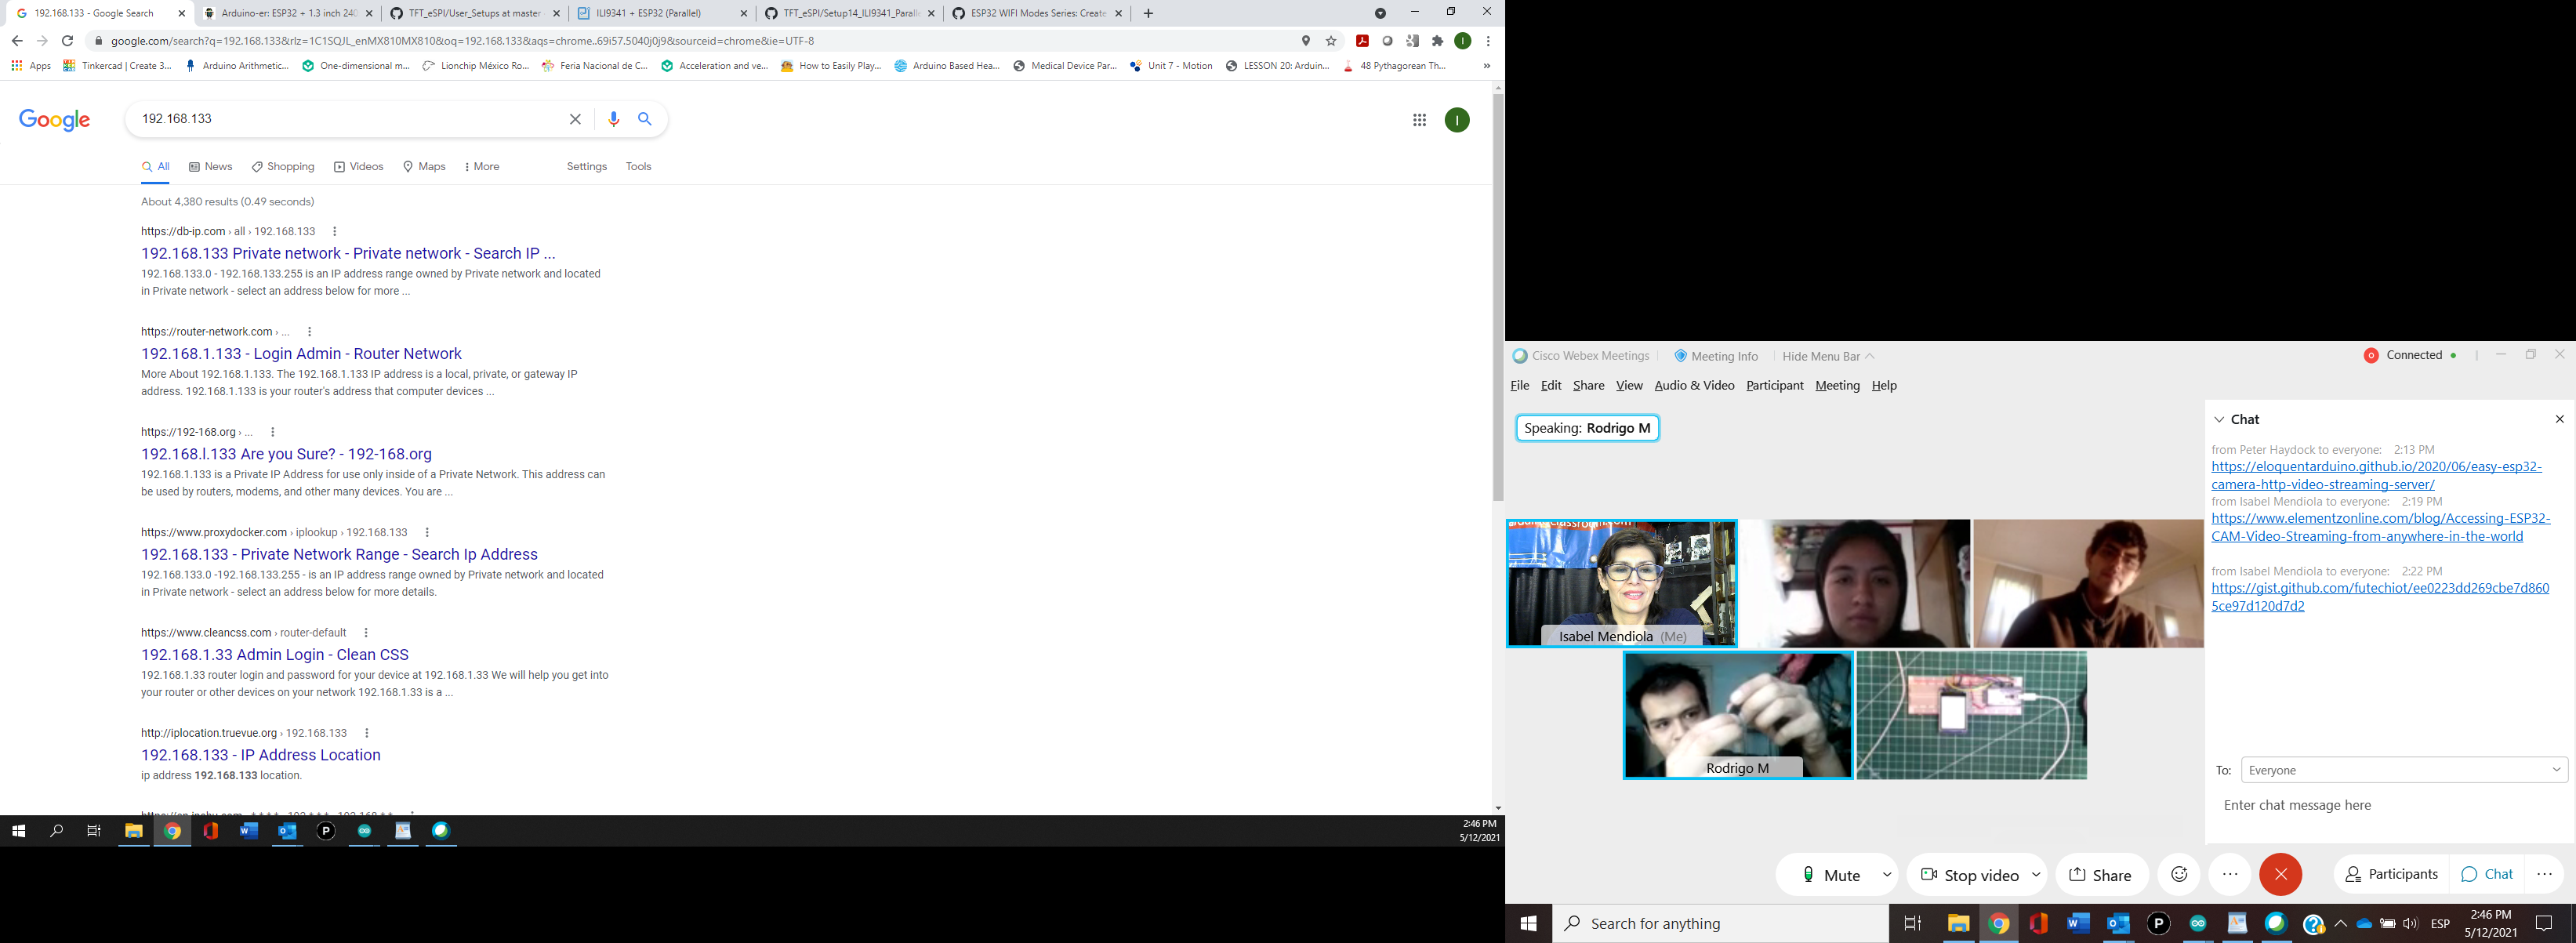Image resolution: width=2576 pixels, height=943 pixels.
Task: Open the Webex Participant menu
Action: [x=1774, y=386]
